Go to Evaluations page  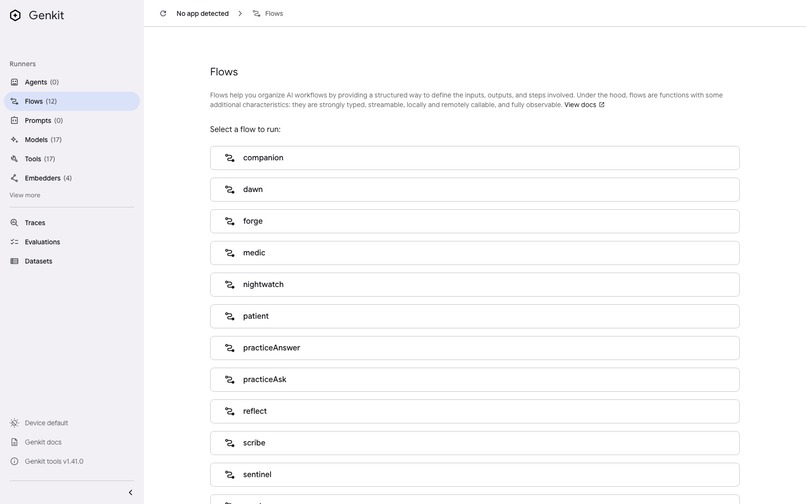[x=72, y=242]
